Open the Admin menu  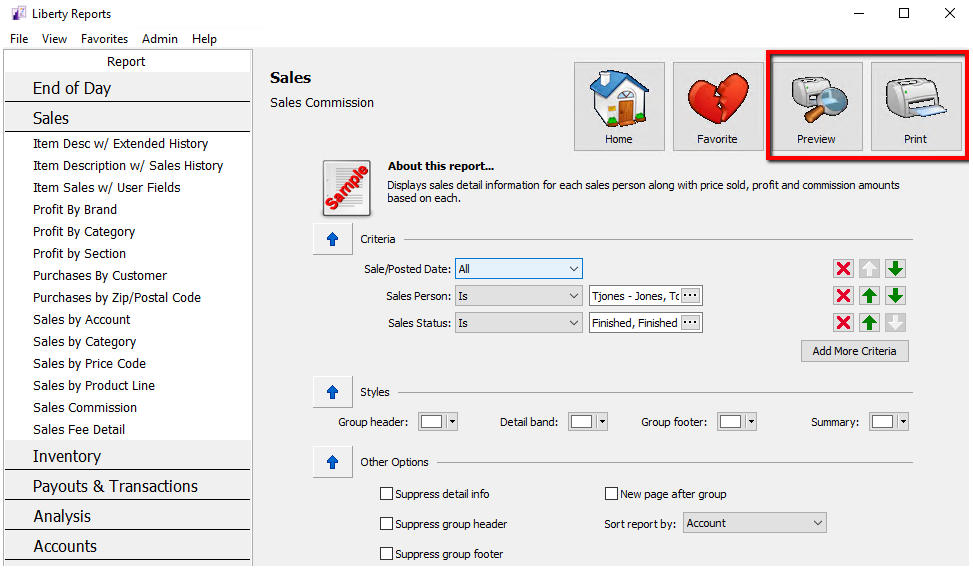pos(159,38)
